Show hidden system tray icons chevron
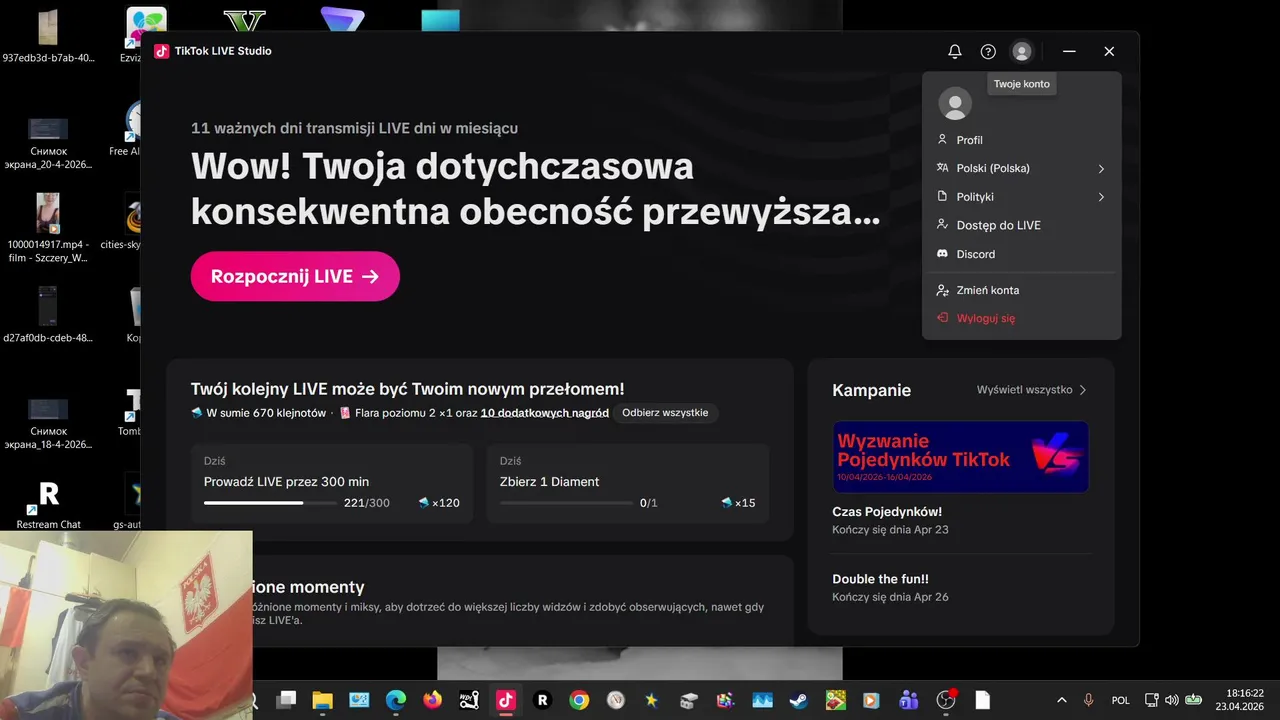1280x720 pixels. (x=1061, y=700)
